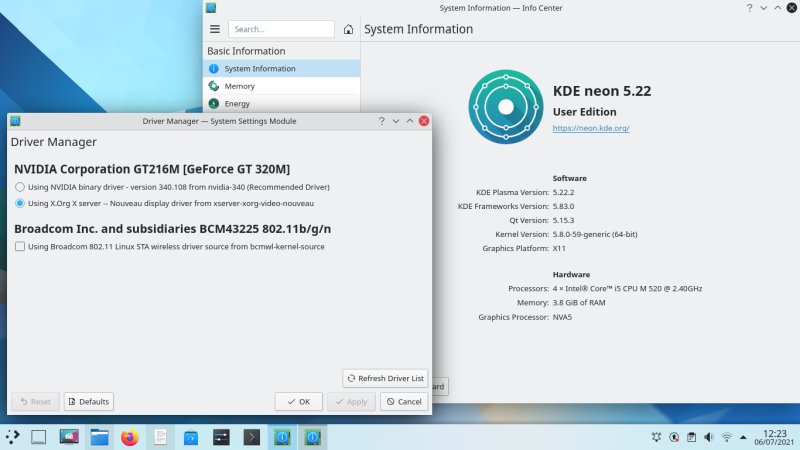The width and height of the screenshot is (800, 450).
Task: Open the Konsole terminal taskbar icon
Action: [253, 437]
